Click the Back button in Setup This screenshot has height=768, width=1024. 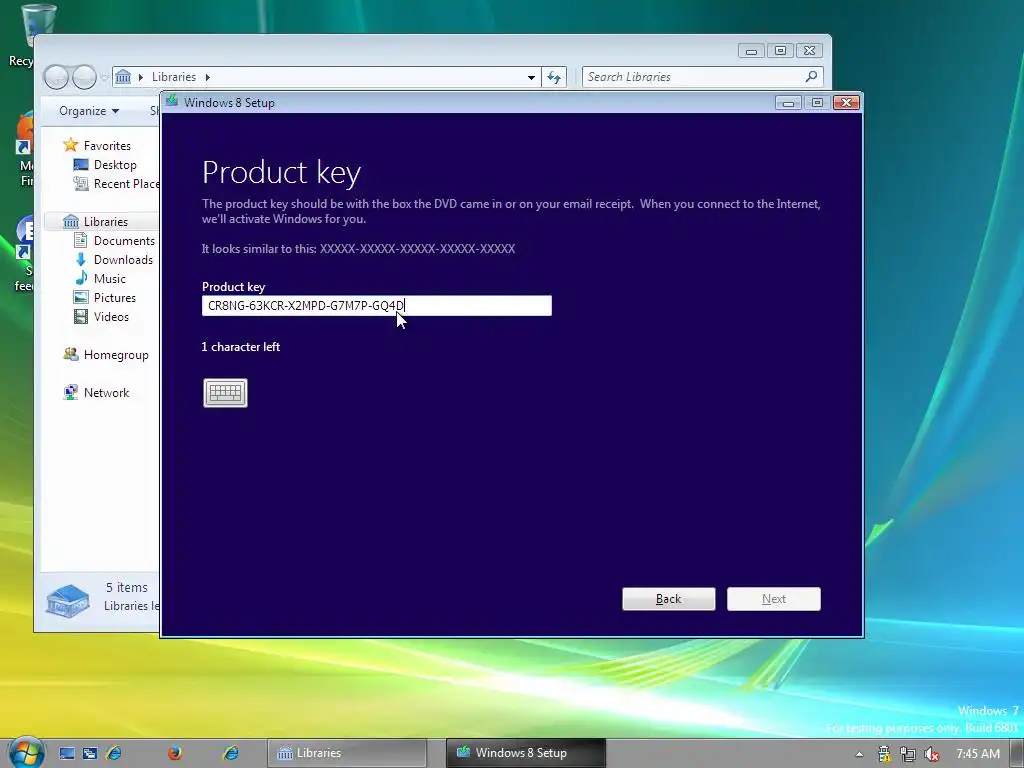coord(669,599)
